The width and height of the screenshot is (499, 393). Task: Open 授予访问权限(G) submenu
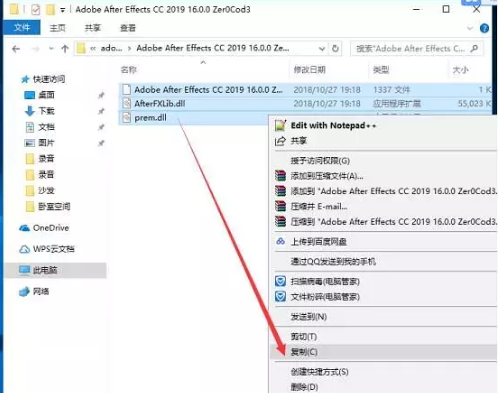383,161
